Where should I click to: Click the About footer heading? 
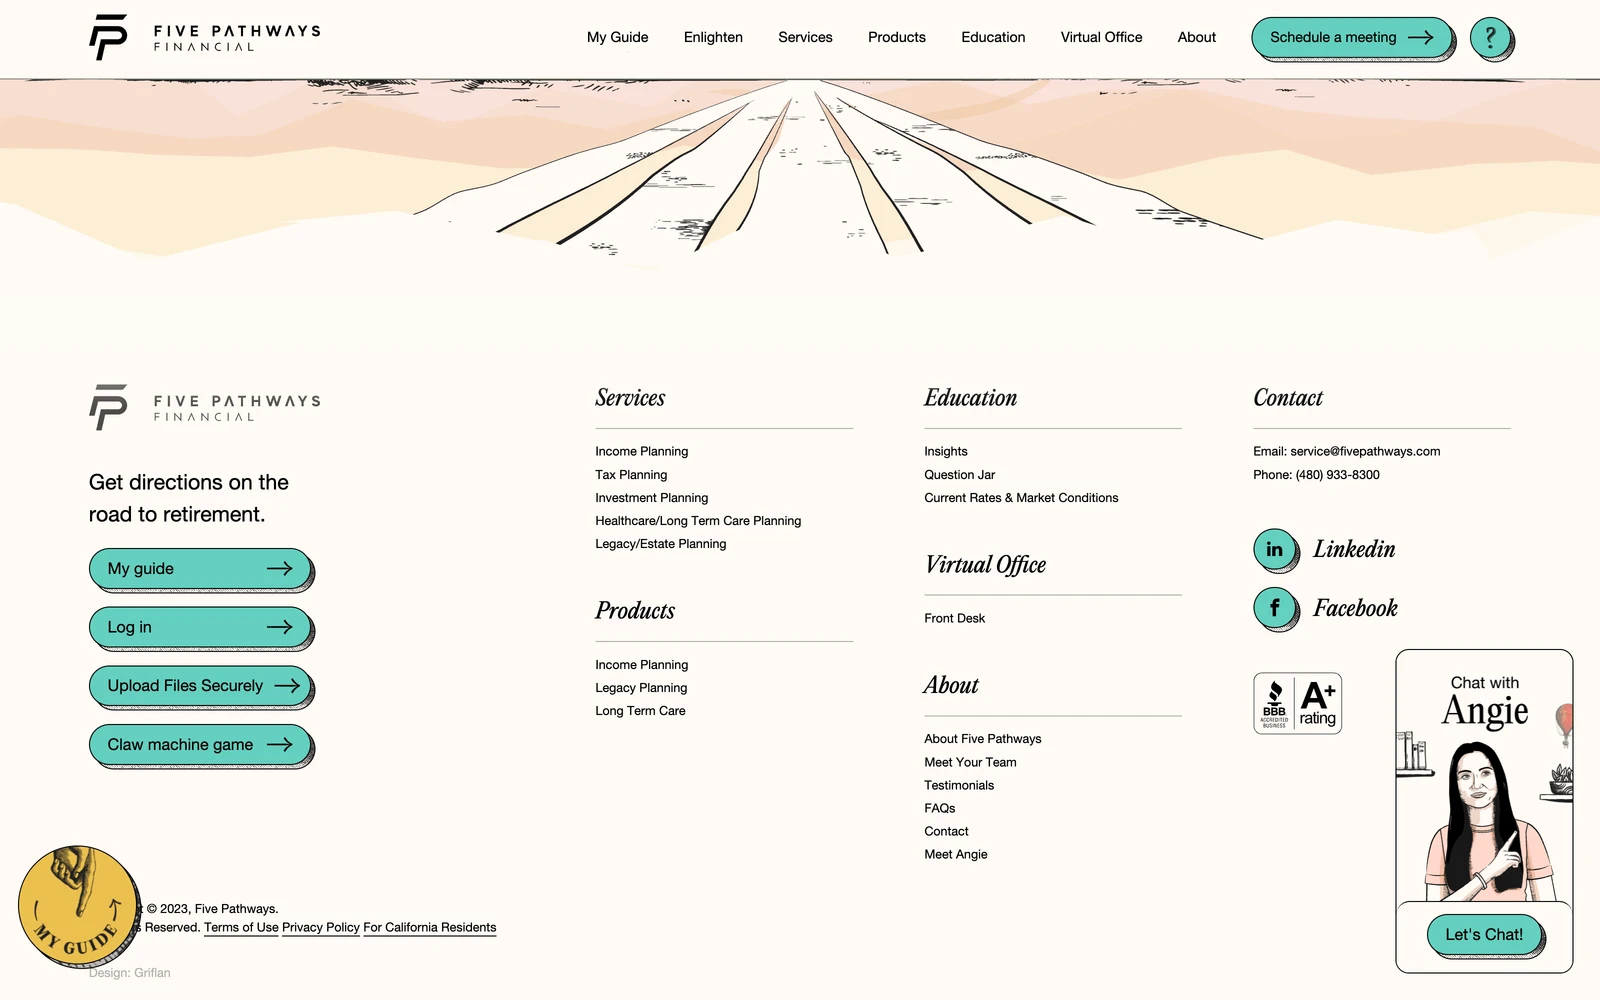pos(951,685)
